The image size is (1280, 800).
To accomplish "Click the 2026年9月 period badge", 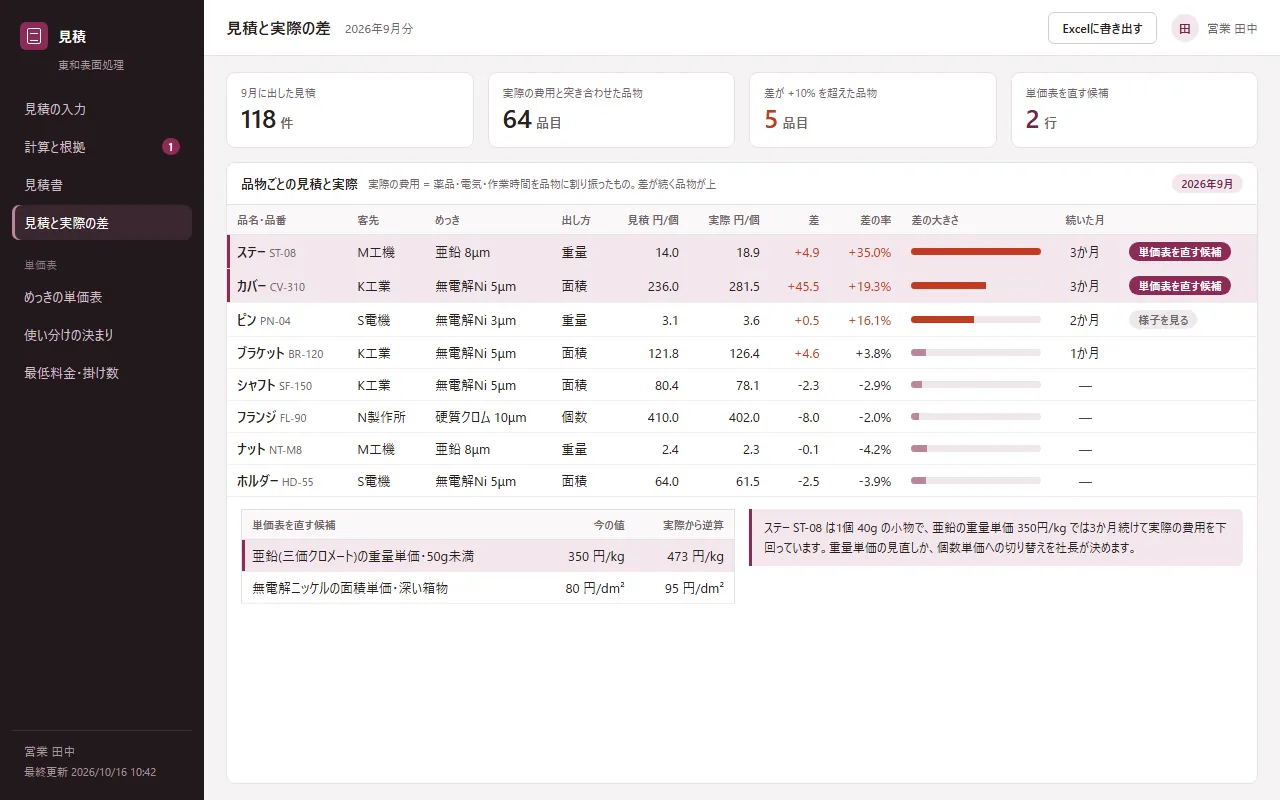I will point(1207,184).
